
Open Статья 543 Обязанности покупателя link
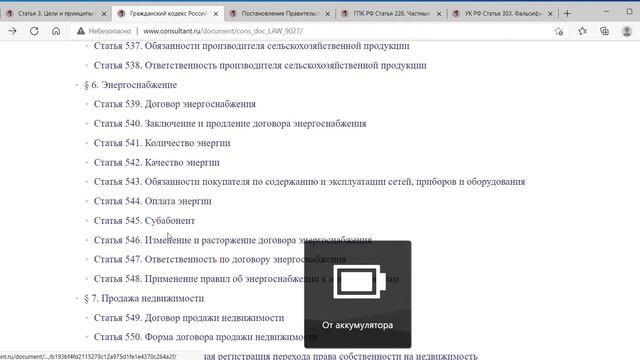309,182
